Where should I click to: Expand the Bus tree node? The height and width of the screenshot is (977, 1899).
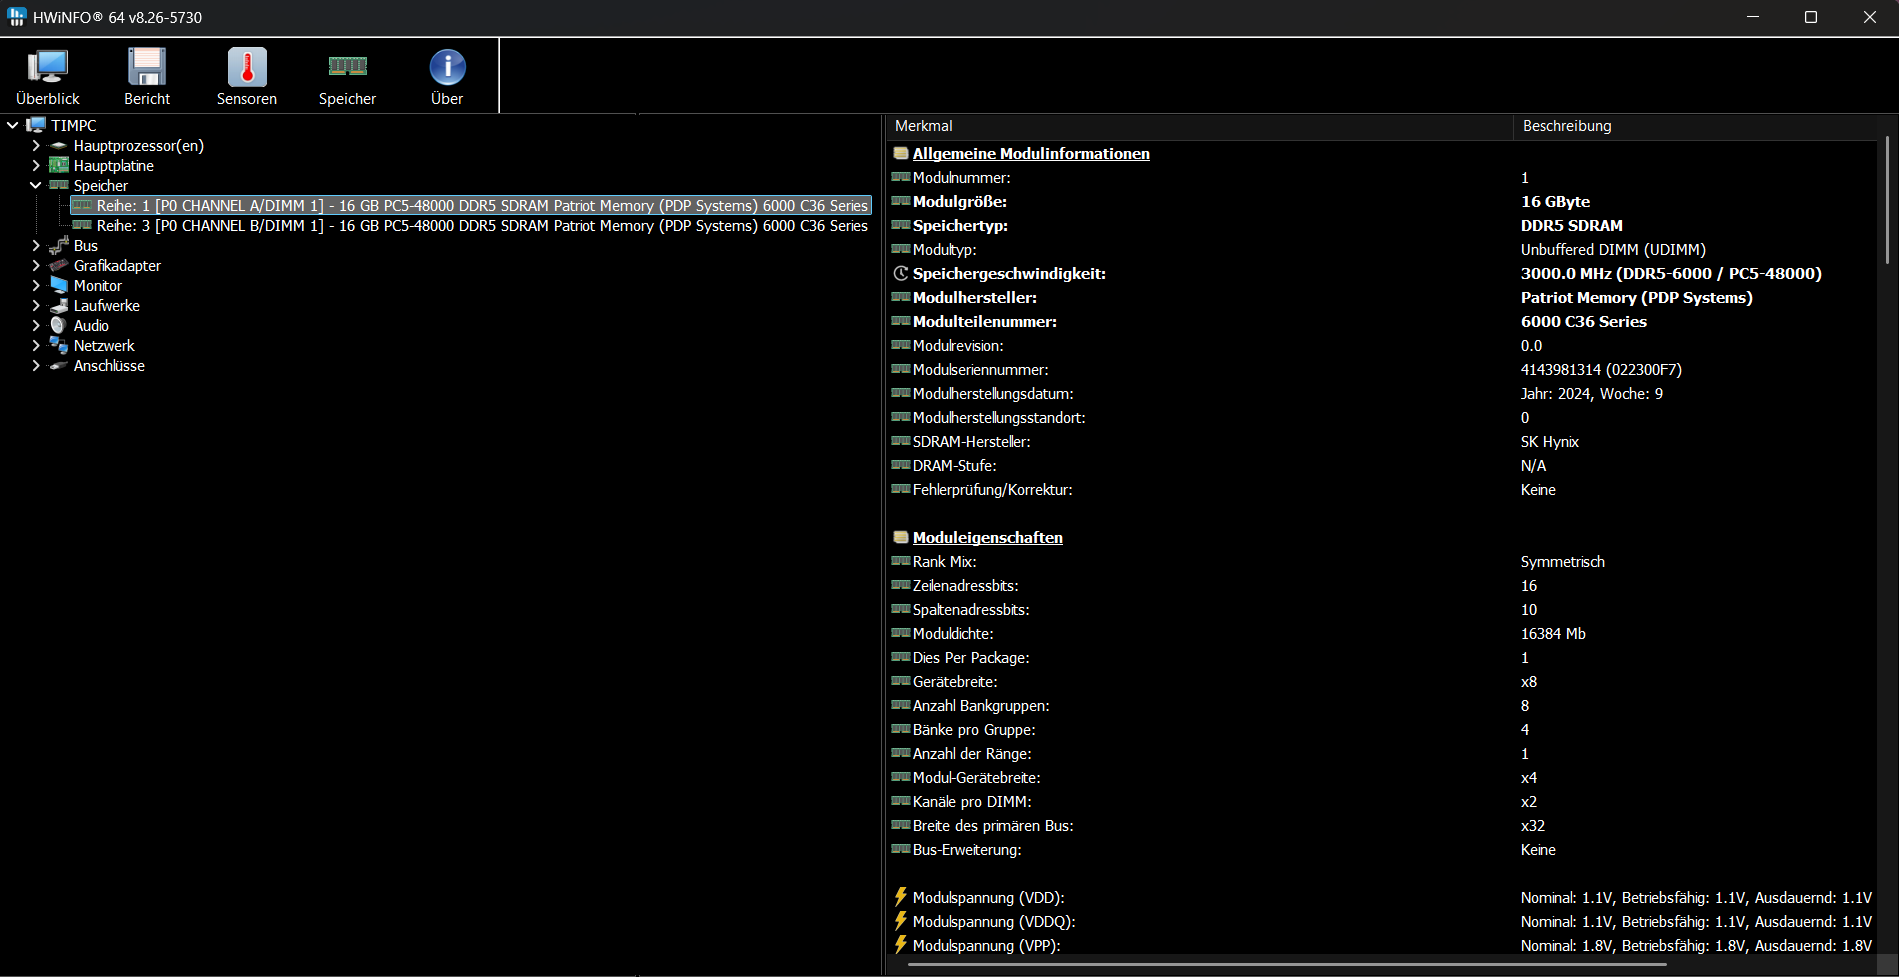(36, 245)
